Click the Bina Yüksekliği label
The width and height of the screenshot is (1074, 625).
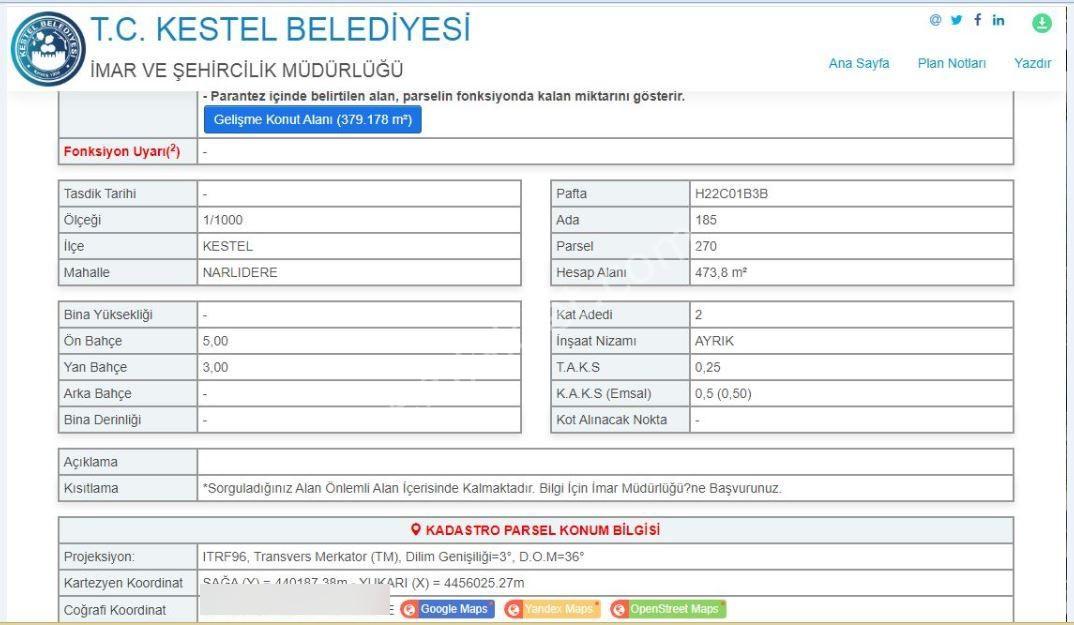click(108, 315)
